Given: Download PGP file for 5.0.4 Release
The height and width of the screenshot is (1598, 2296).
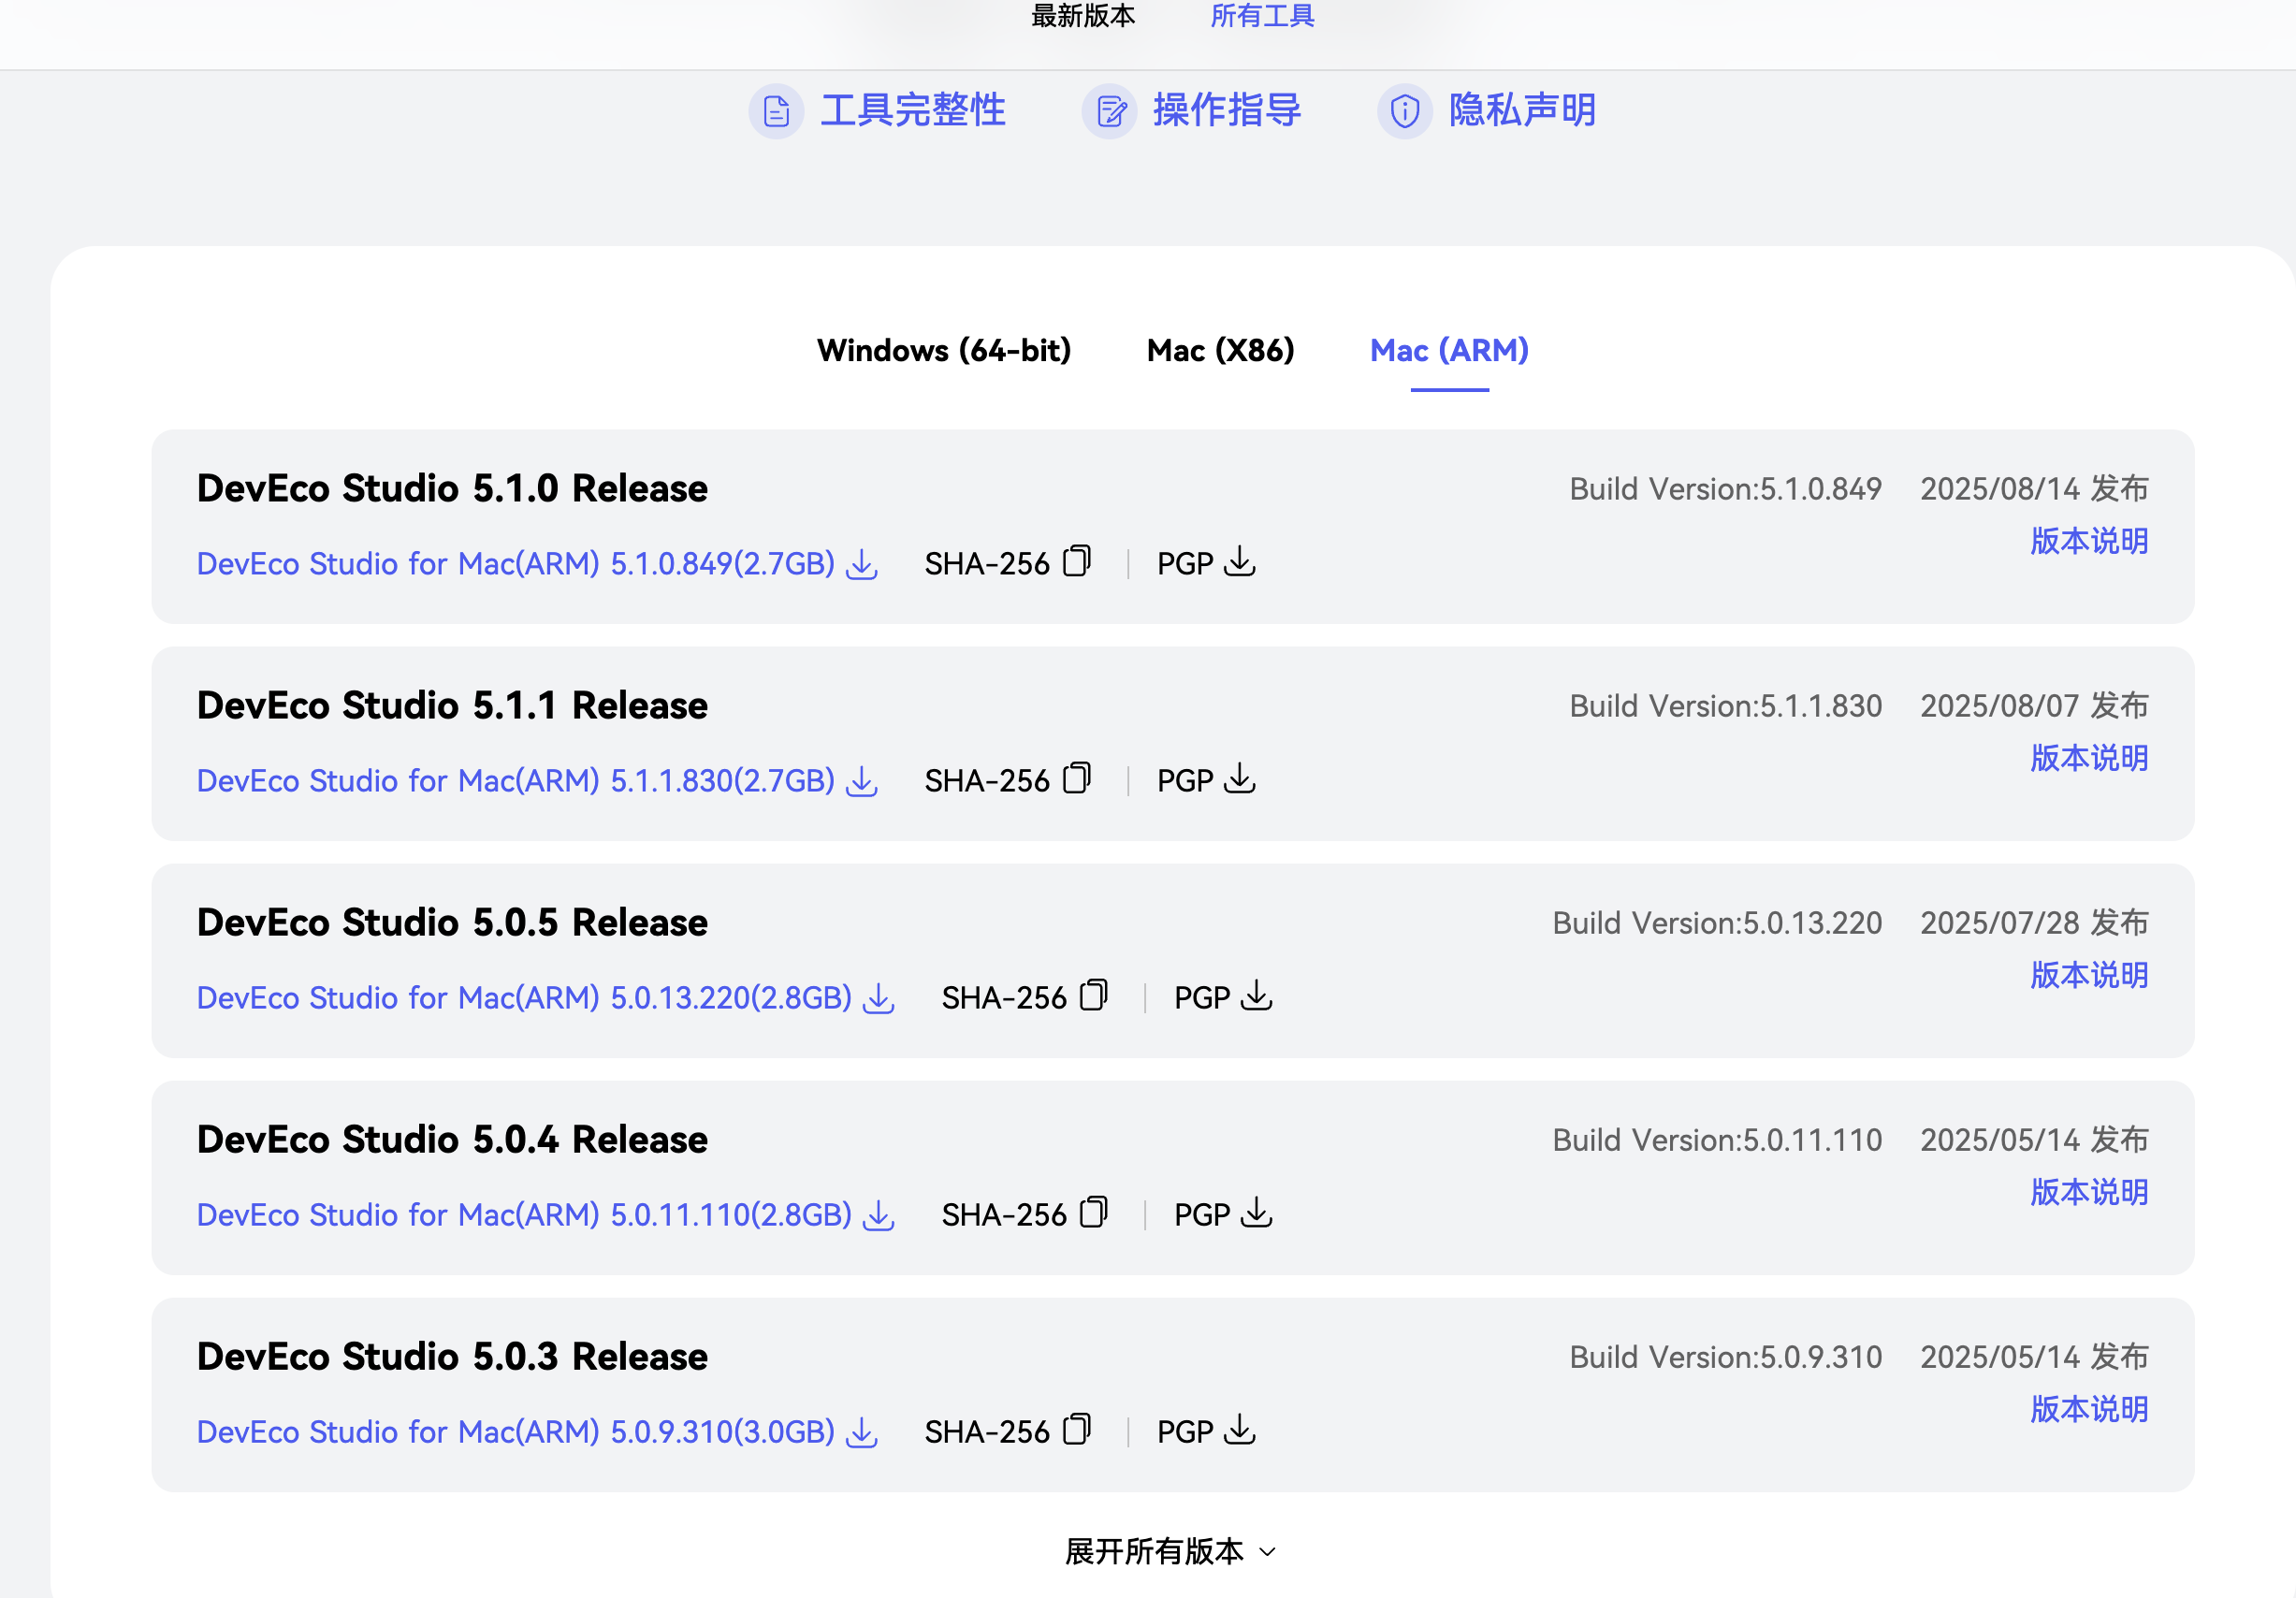Looking at the screenshot, I should (1257, 1213).
